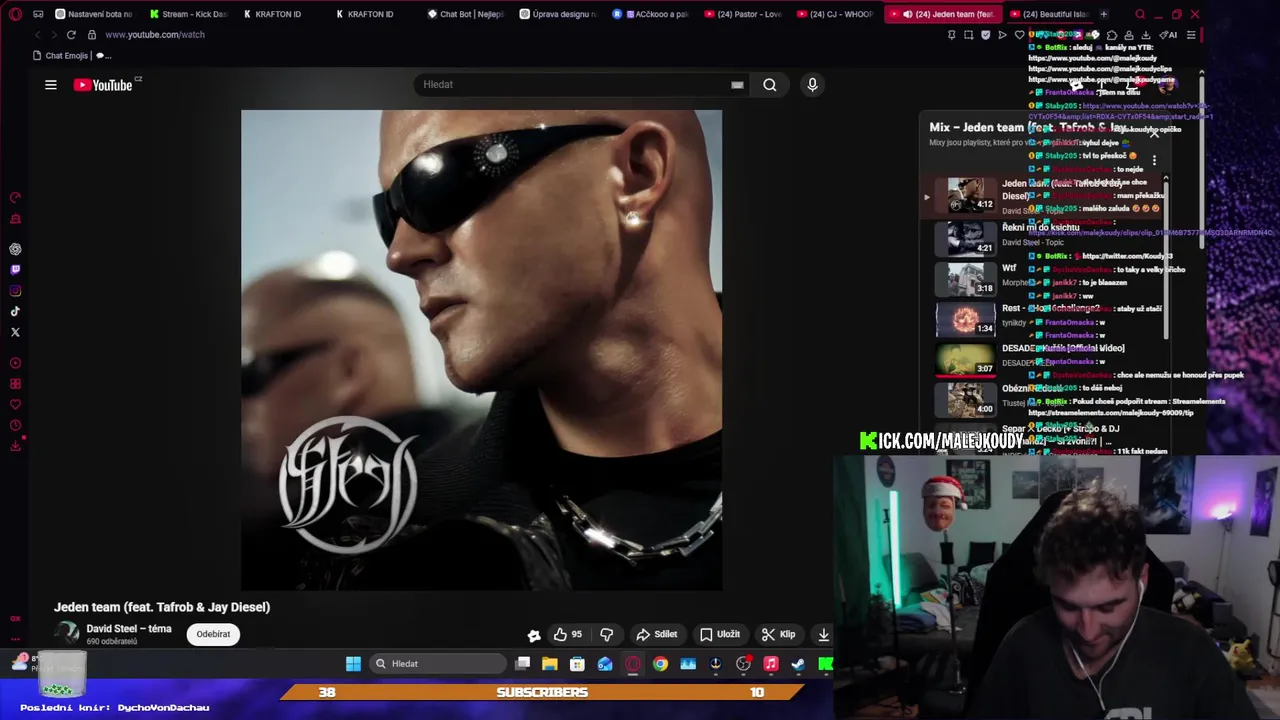
Task: Open the Mix playlist three-dot options menu
Action: 1154,160
